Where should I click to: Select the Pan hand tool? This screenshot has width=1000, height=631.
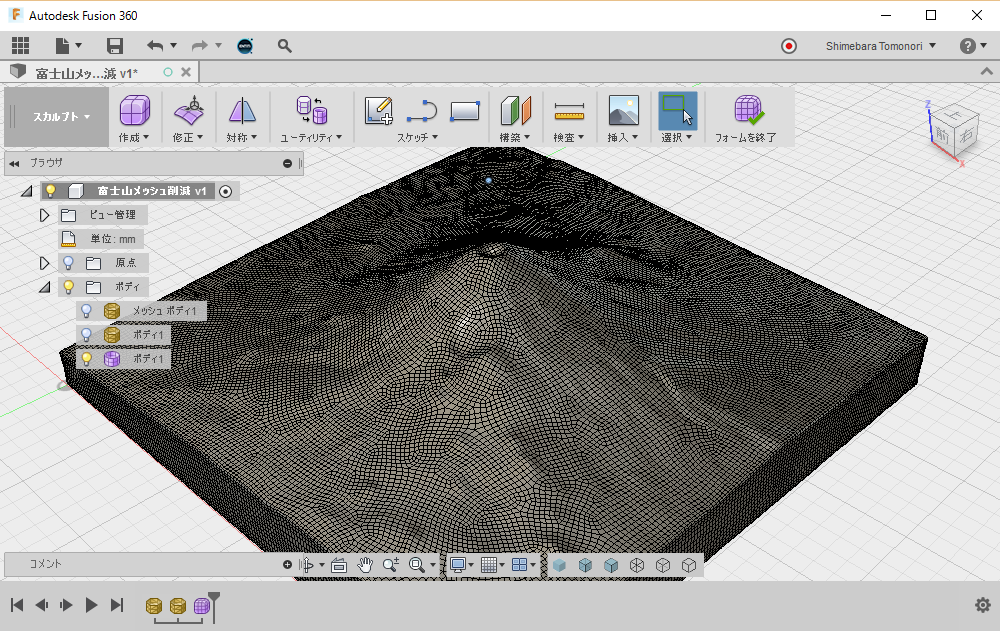365,565
